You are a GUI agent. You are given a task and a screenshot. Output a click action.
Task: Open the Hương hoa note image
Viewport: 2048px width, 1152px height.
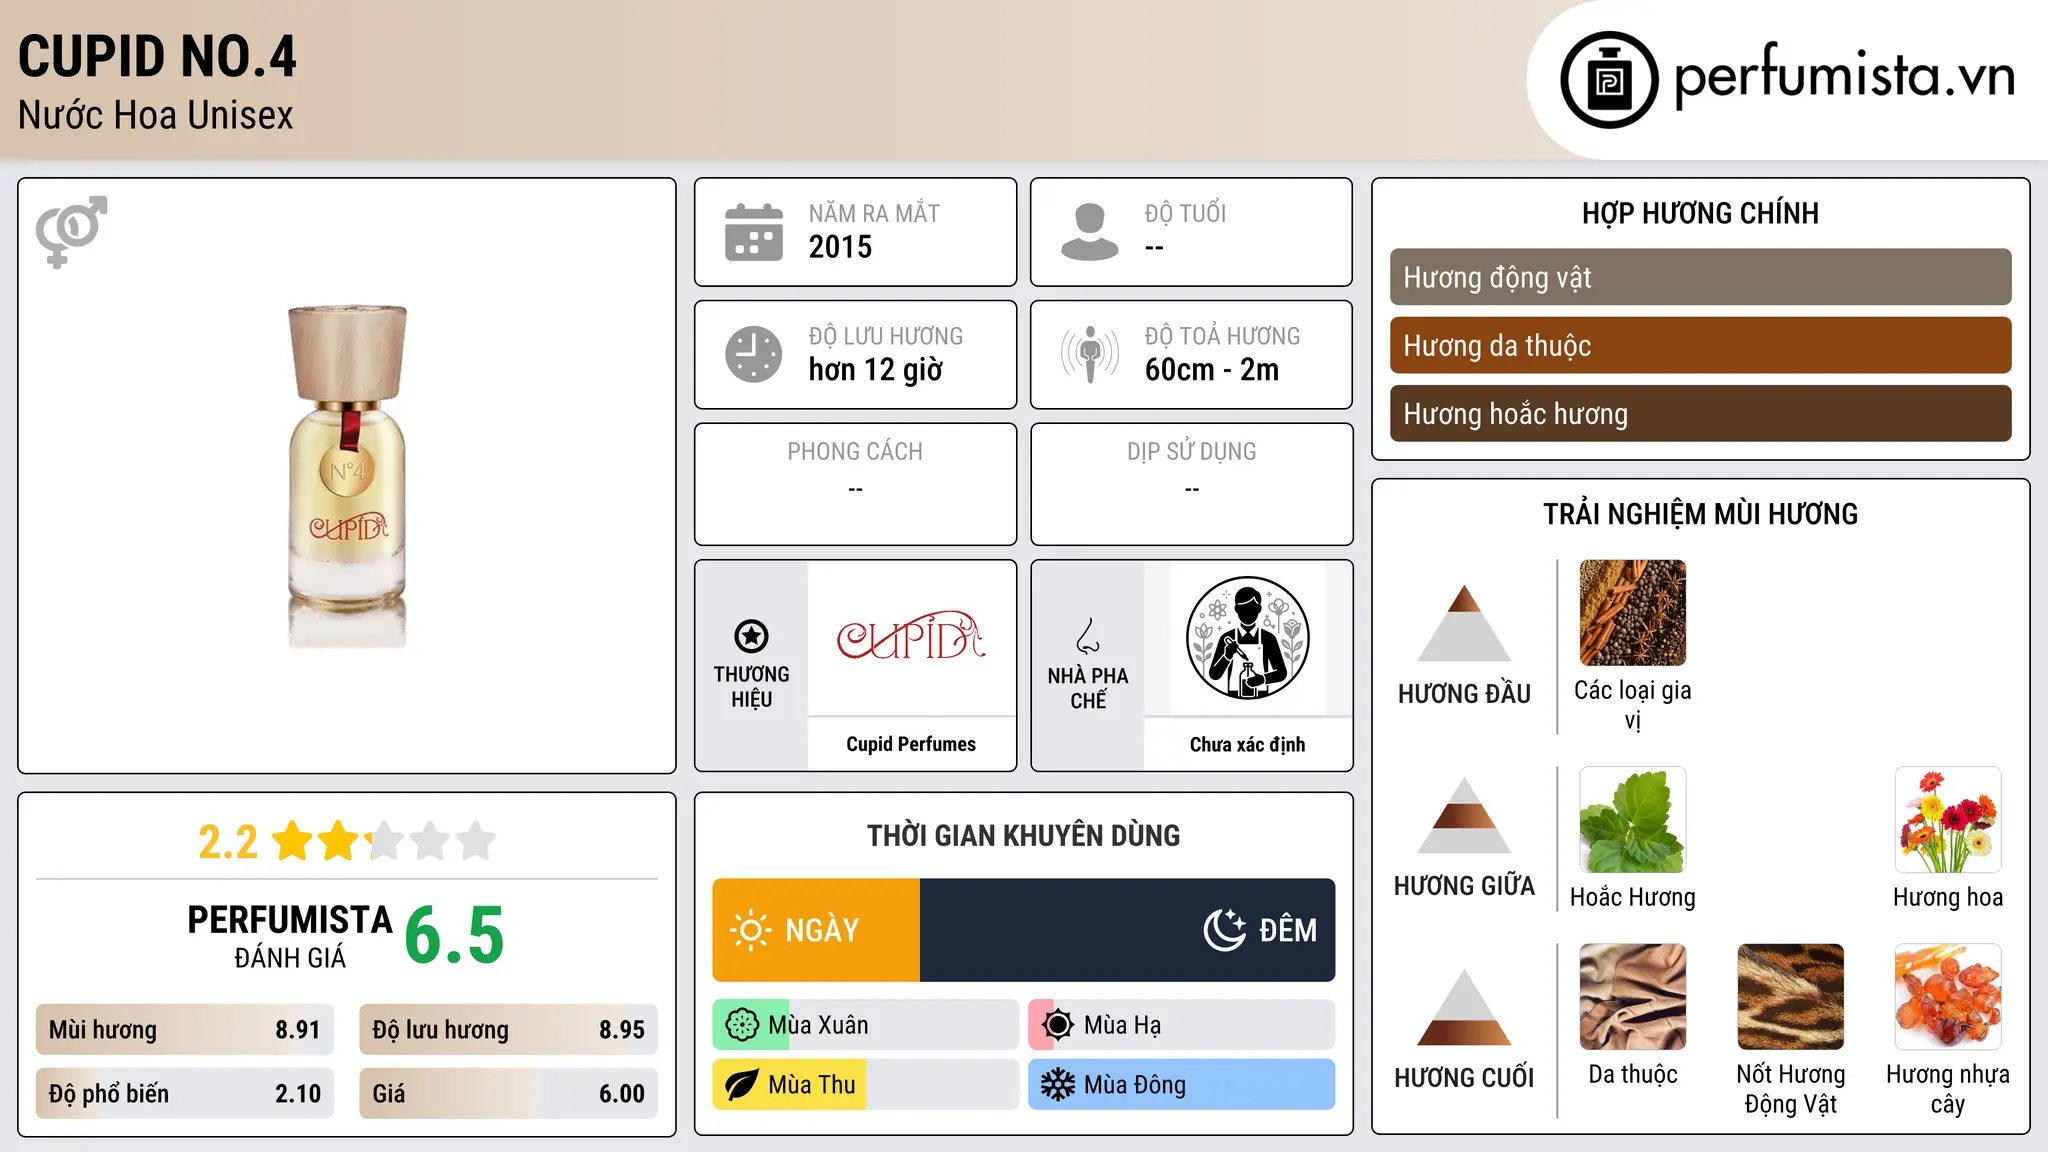pos(1948,820)
